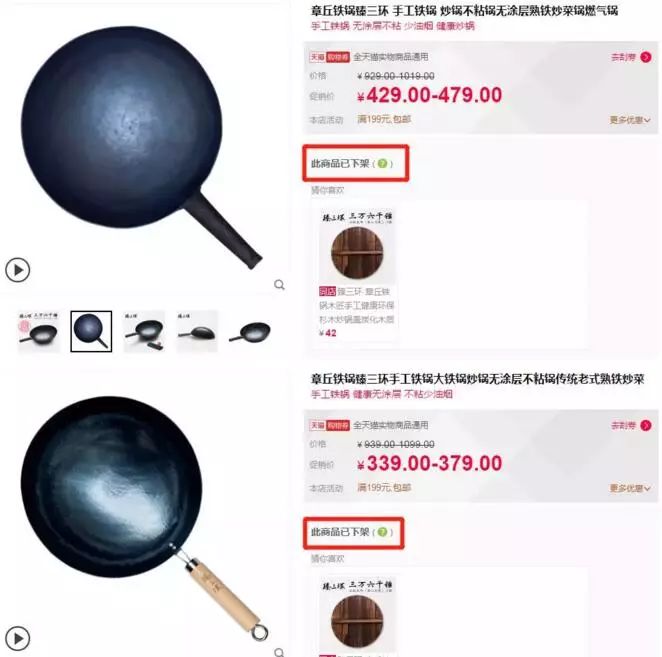Click the red 去刮券 arrow icon in first listing
Screen dimensions: 662x657
pyautogui.click(x=646, y=57)
